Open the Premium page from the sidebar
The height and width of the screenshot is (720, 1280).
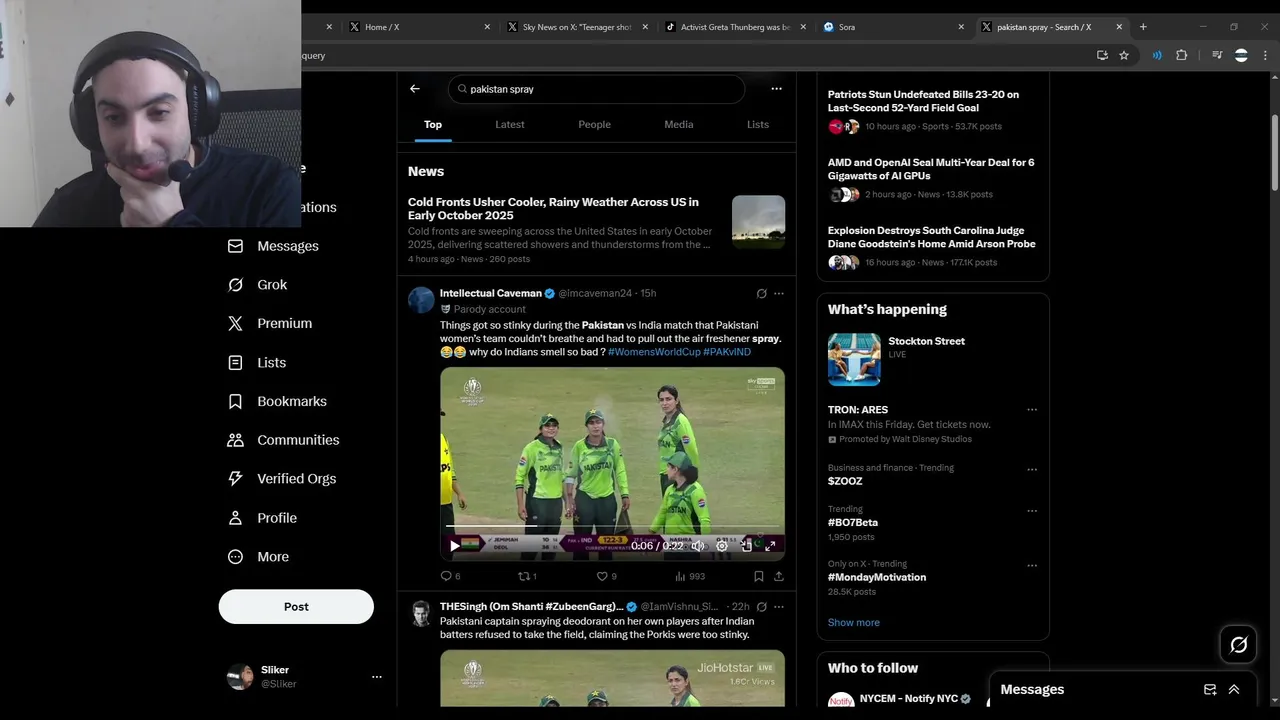point(270,324)
